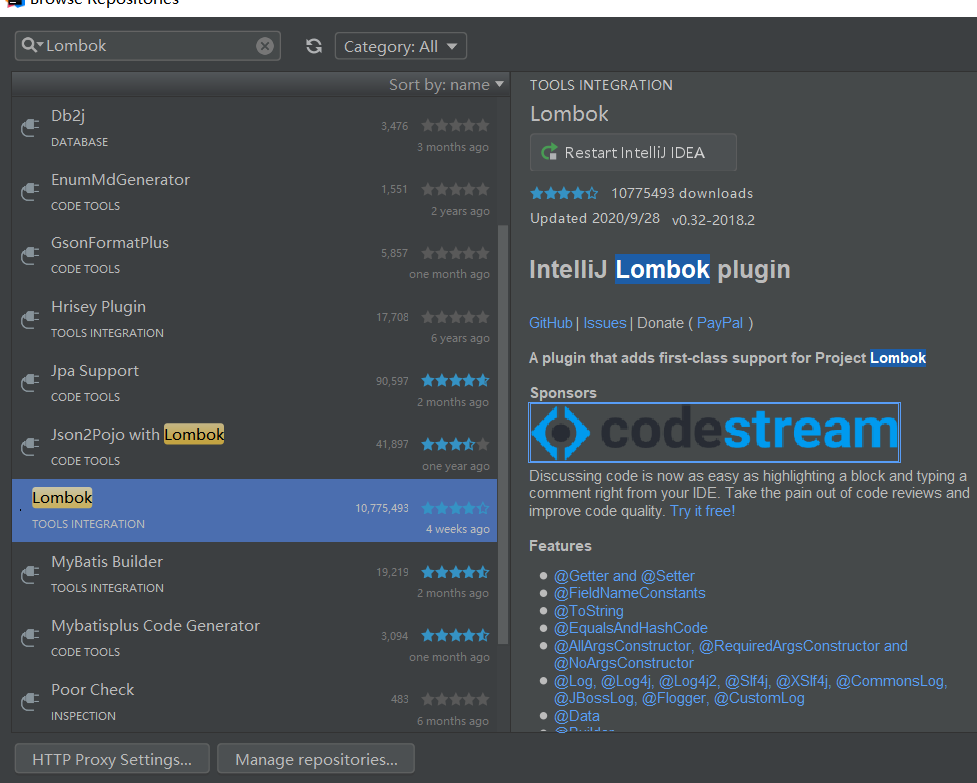Click the Jpa Support plugin icon

(30, 383)
